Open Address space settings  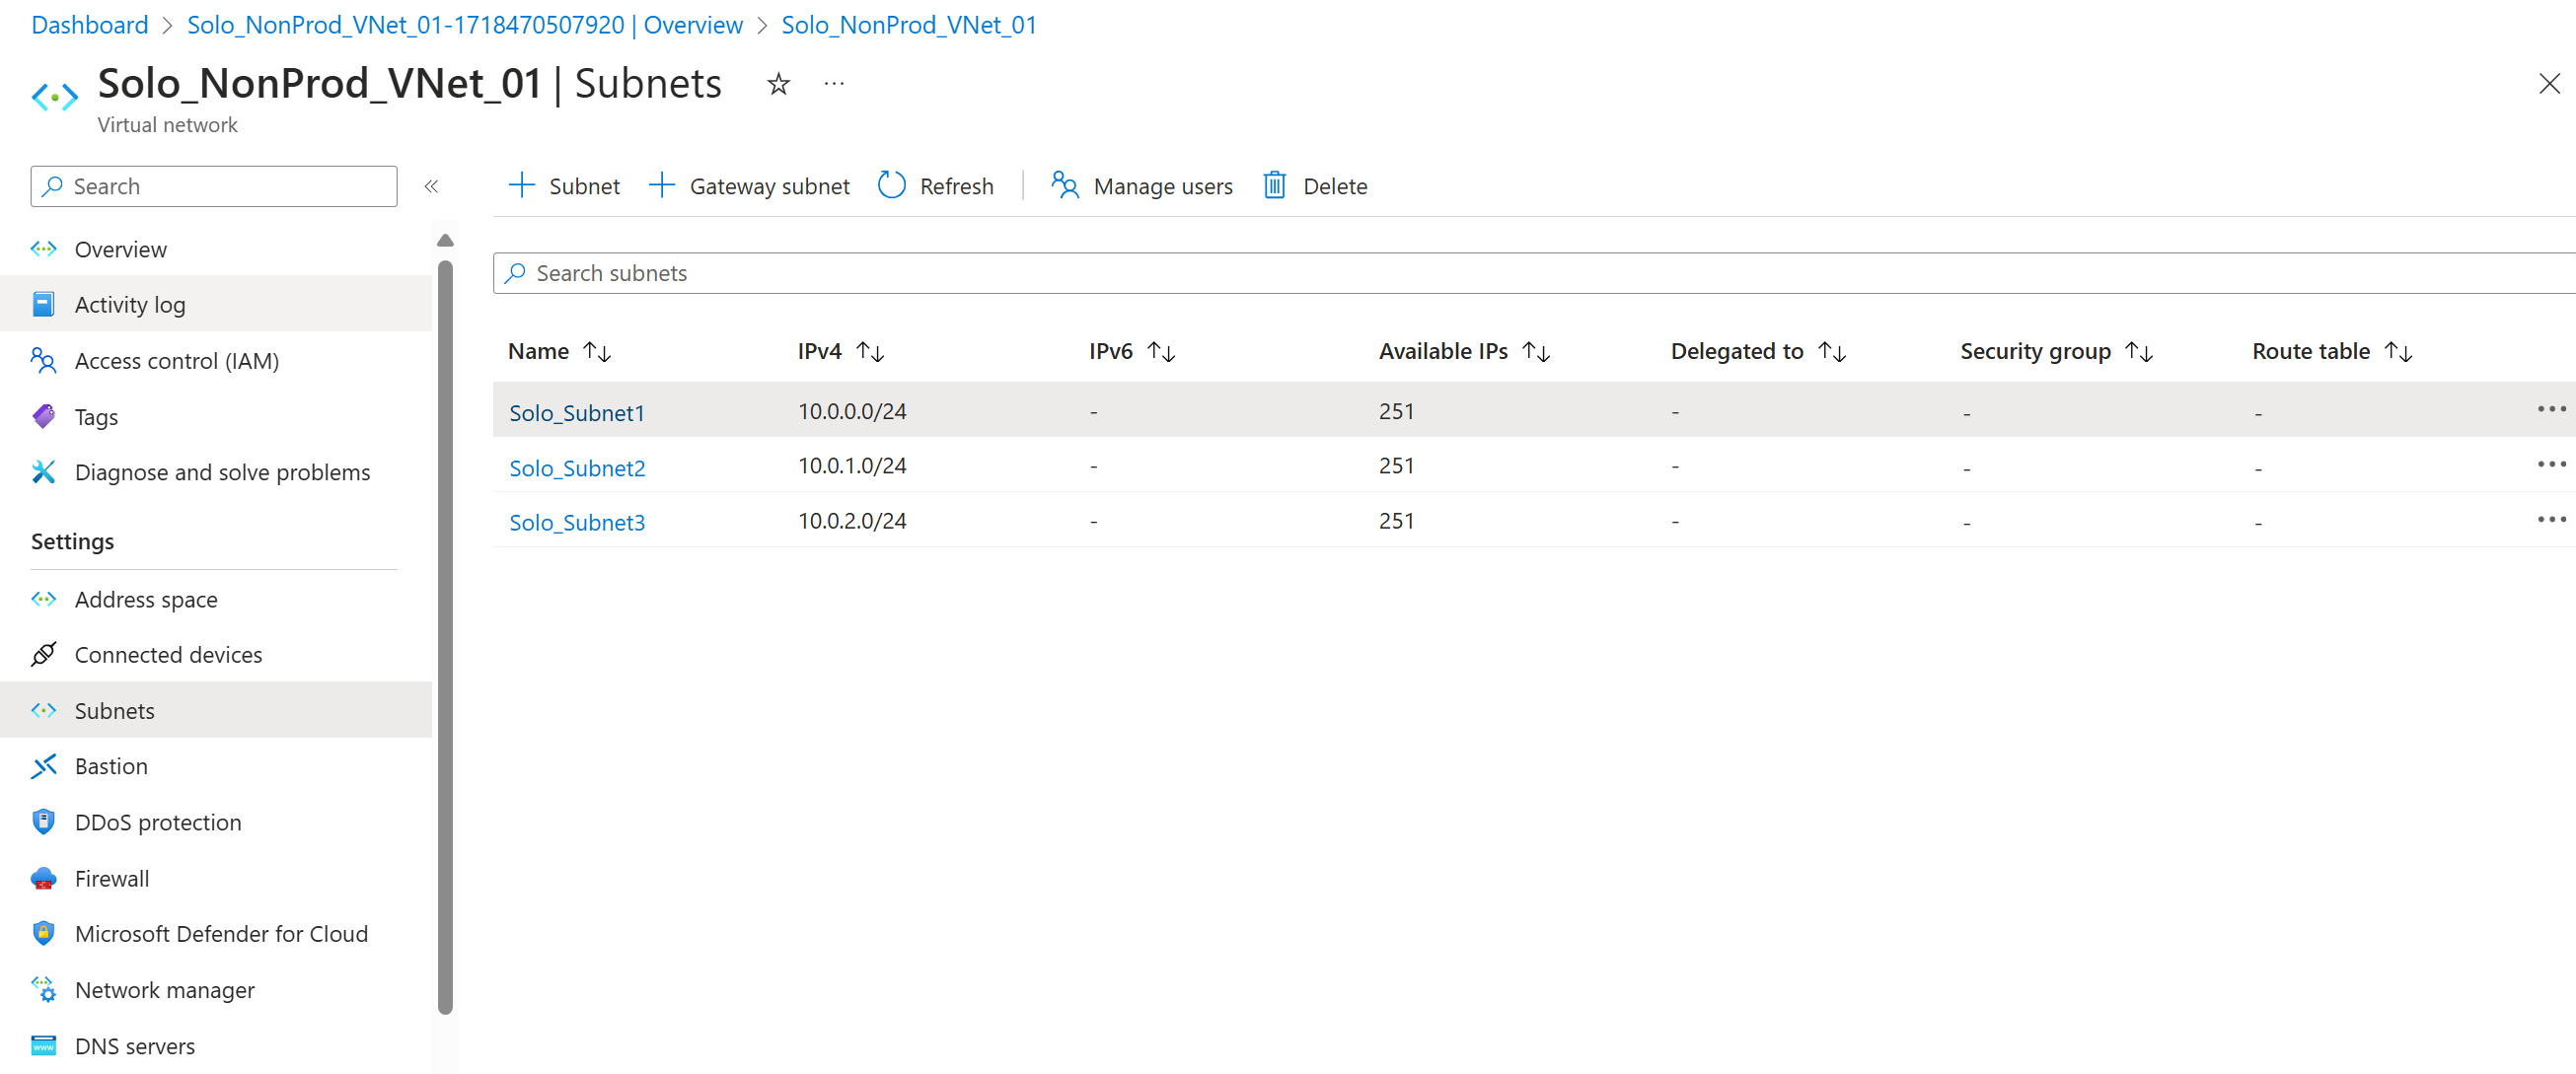pos(216,599)
